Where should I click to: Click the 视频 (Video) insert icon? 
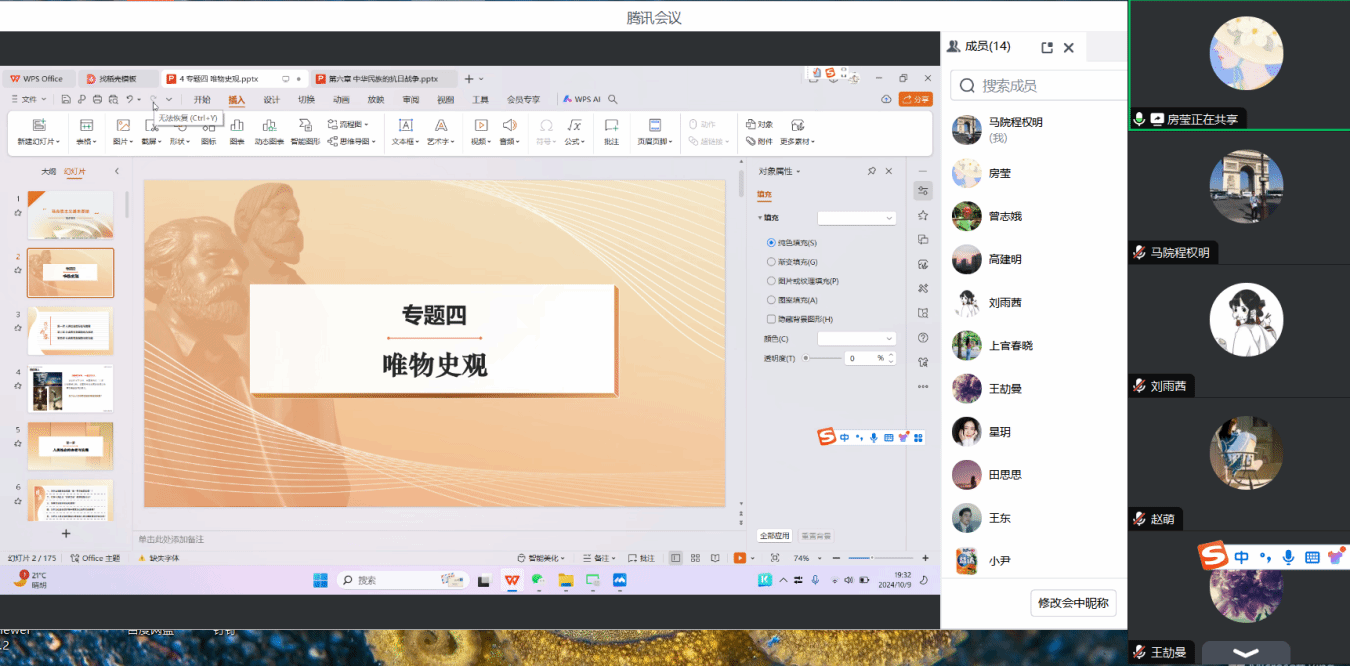[x=480, y=126]
